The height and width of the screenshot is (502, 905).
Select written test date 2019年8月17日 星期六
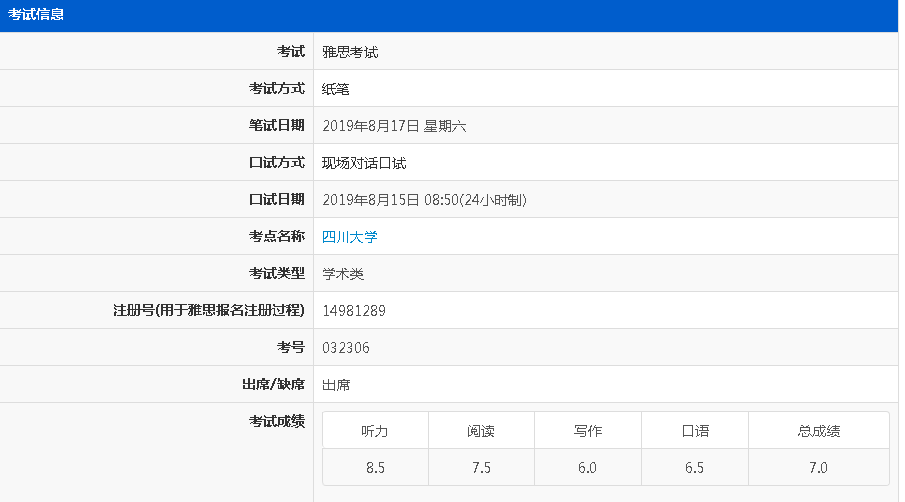pos(394,126)
